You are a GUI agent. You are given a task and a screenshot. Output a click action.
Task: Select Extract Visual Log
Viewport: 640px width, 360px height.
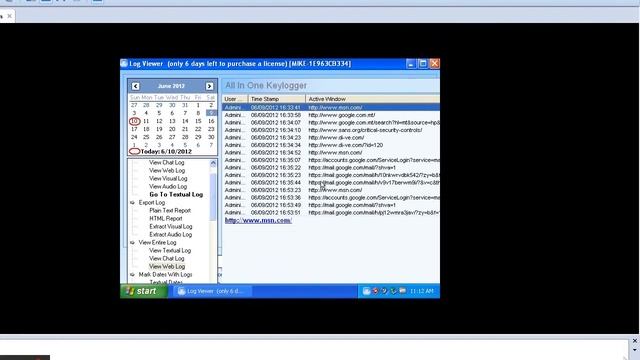click(171, 227)
